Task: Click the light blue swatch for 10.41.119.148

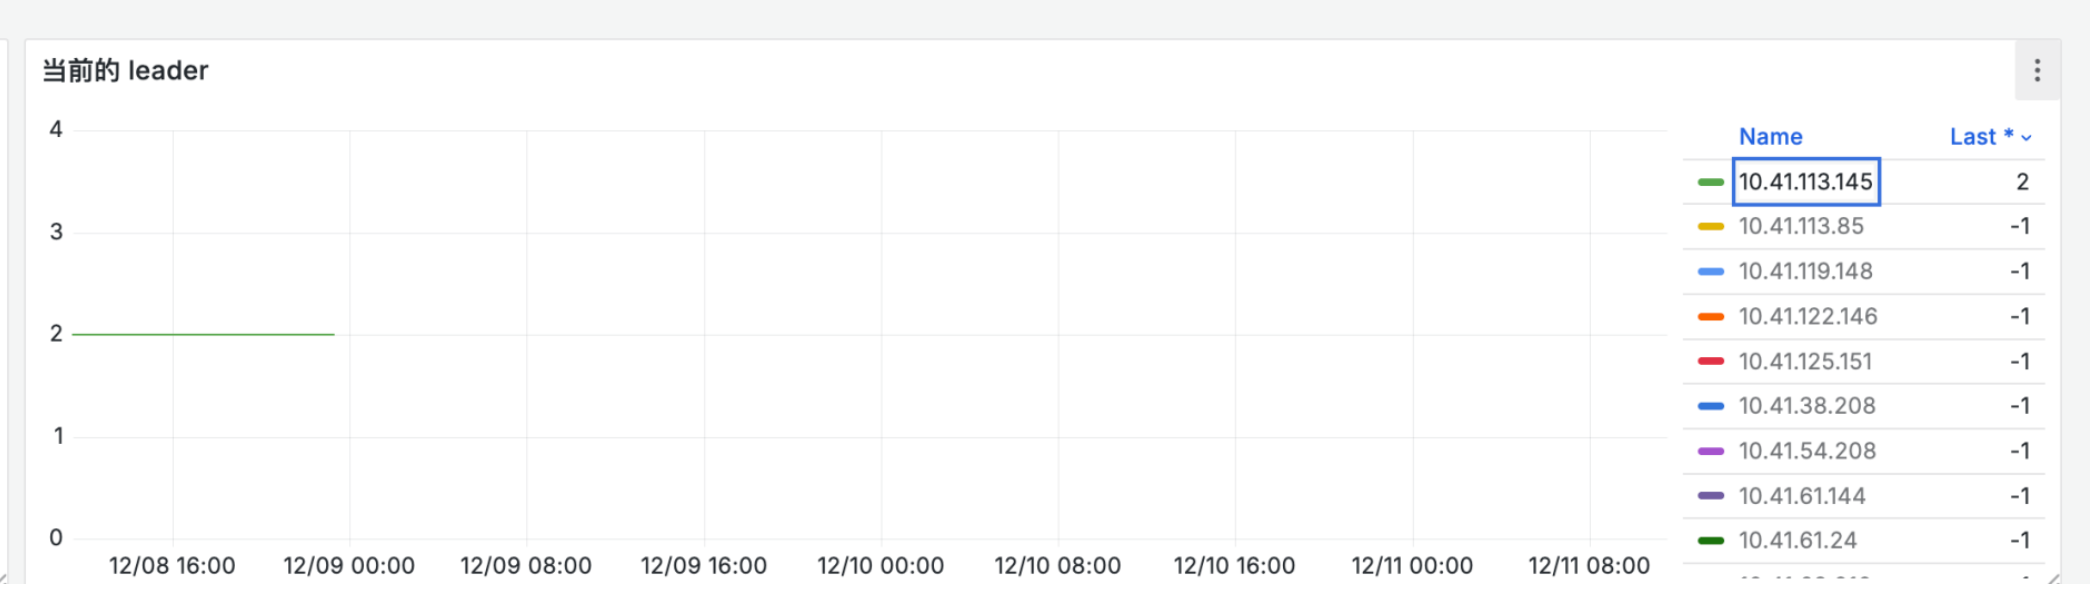Action: pyautogui.click(x=1710, y=272)
